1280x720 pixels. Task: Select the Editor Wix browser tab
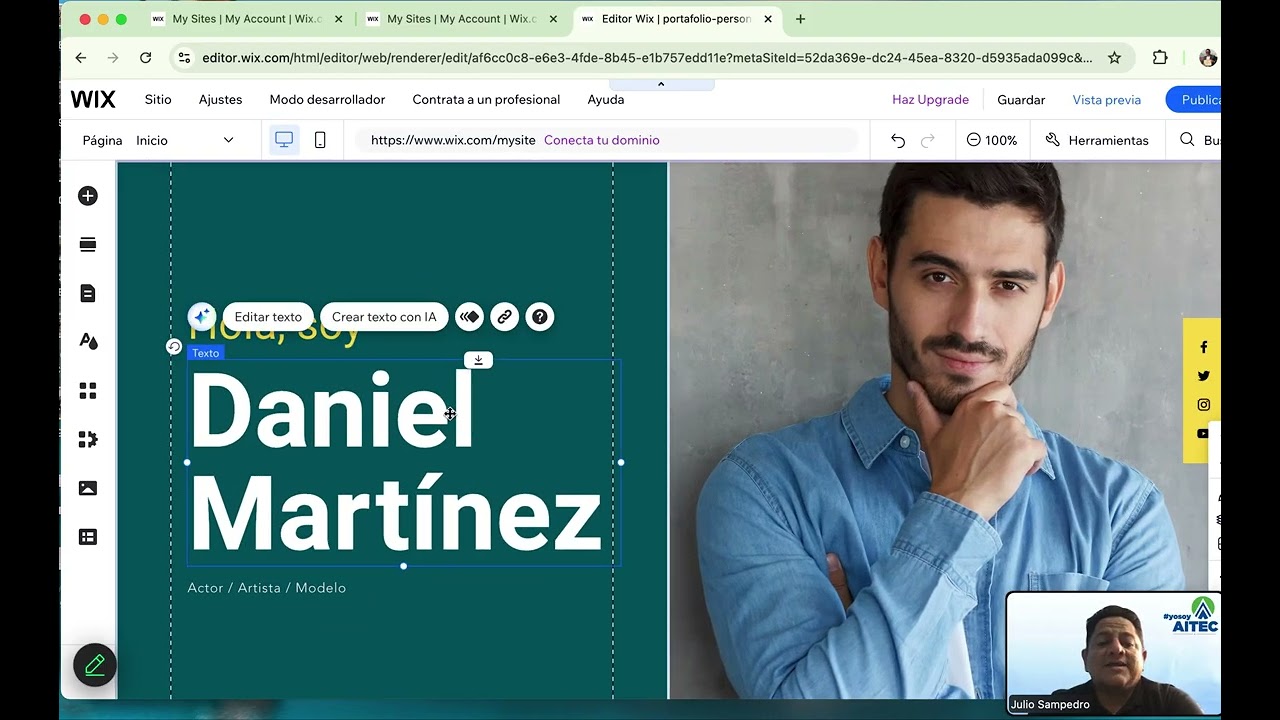(676, 19)
